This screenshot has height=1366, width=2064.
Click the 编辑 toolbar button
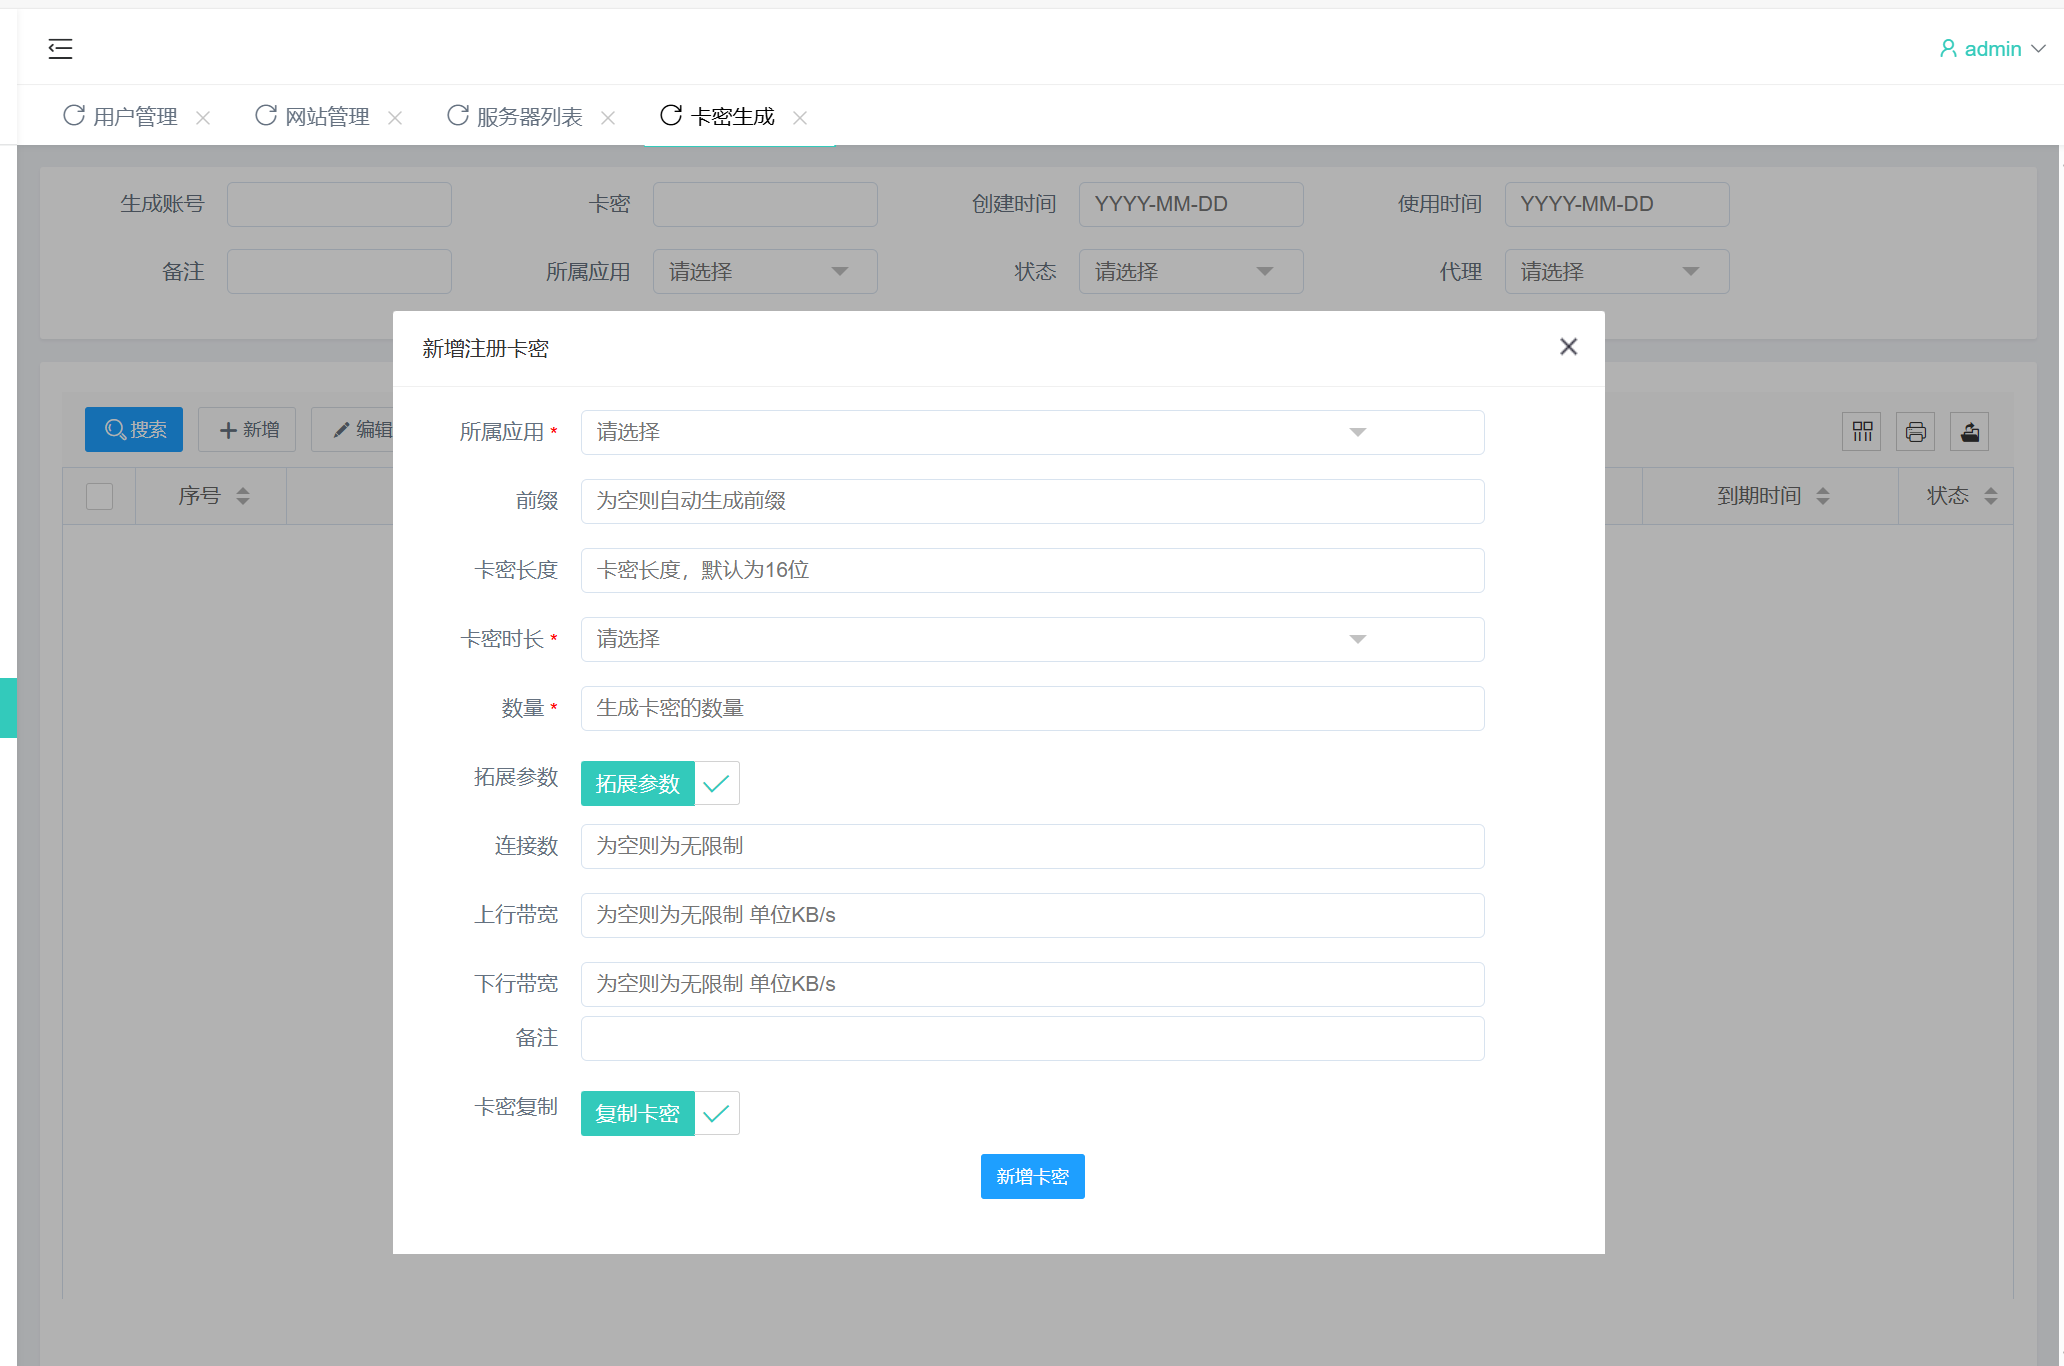pyautogui.click(x=353, y=429)
